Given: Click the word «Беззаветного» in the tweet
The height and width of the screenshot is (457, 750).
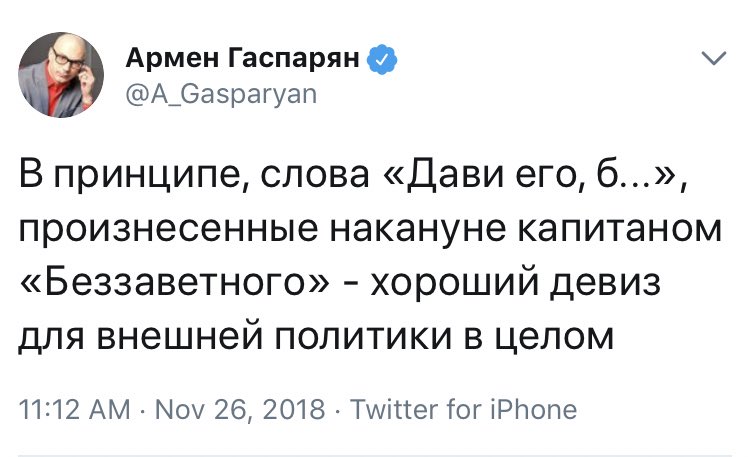Looking at the screenshot, I should [175, 282].
